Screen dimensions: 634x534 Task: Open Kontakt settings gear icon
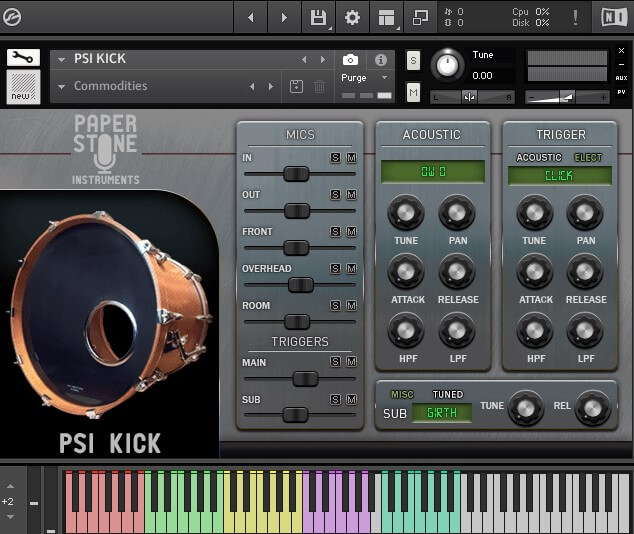click(352, 17)
